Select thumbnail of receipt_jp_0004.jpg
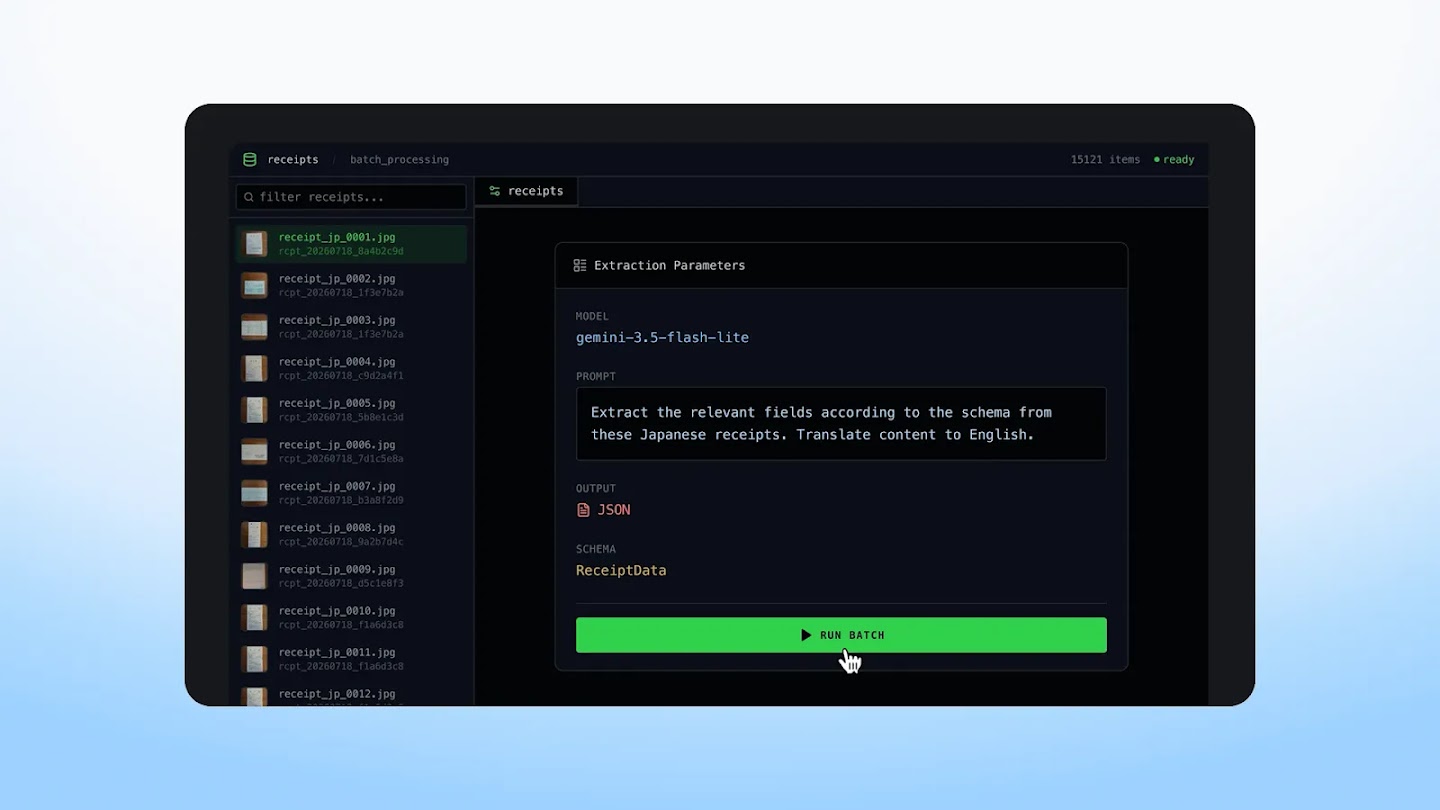The height and width of the screenshot is (810, 1440). coord(254,368)
